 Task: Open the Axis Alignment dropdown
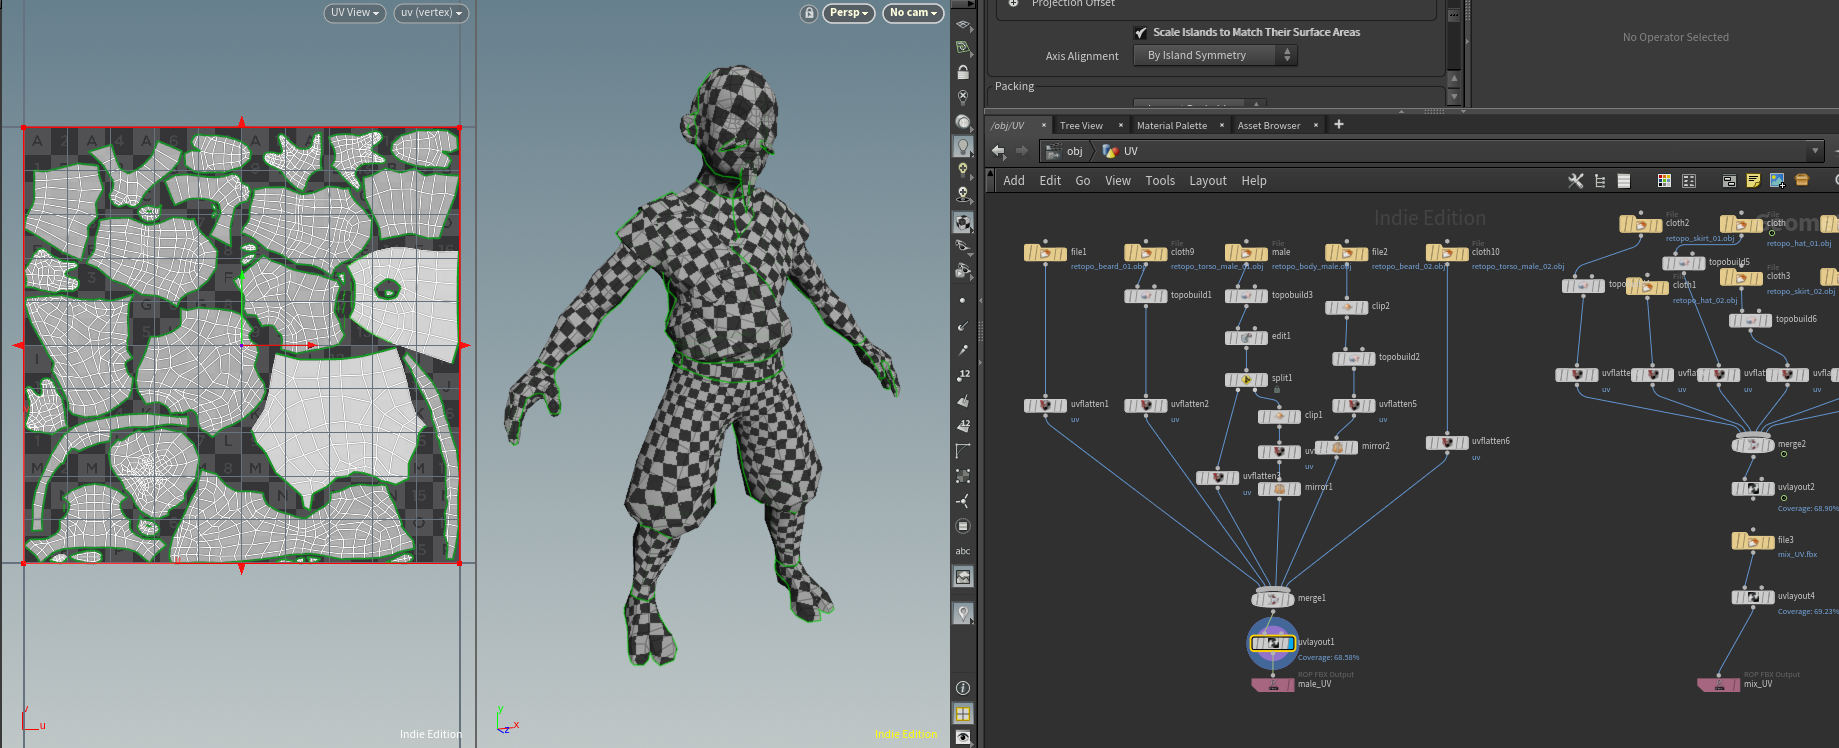[x=1215, y=56]
